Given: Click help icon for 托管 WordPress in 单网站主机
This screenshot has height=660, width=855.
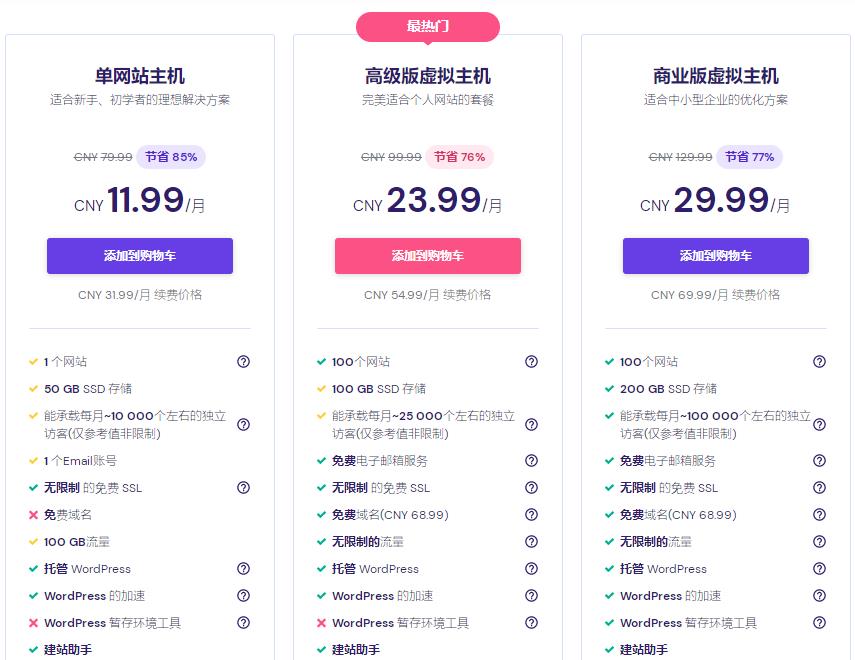Looking at the screenshot, I should pyautogui.click(x=243, y=569).
